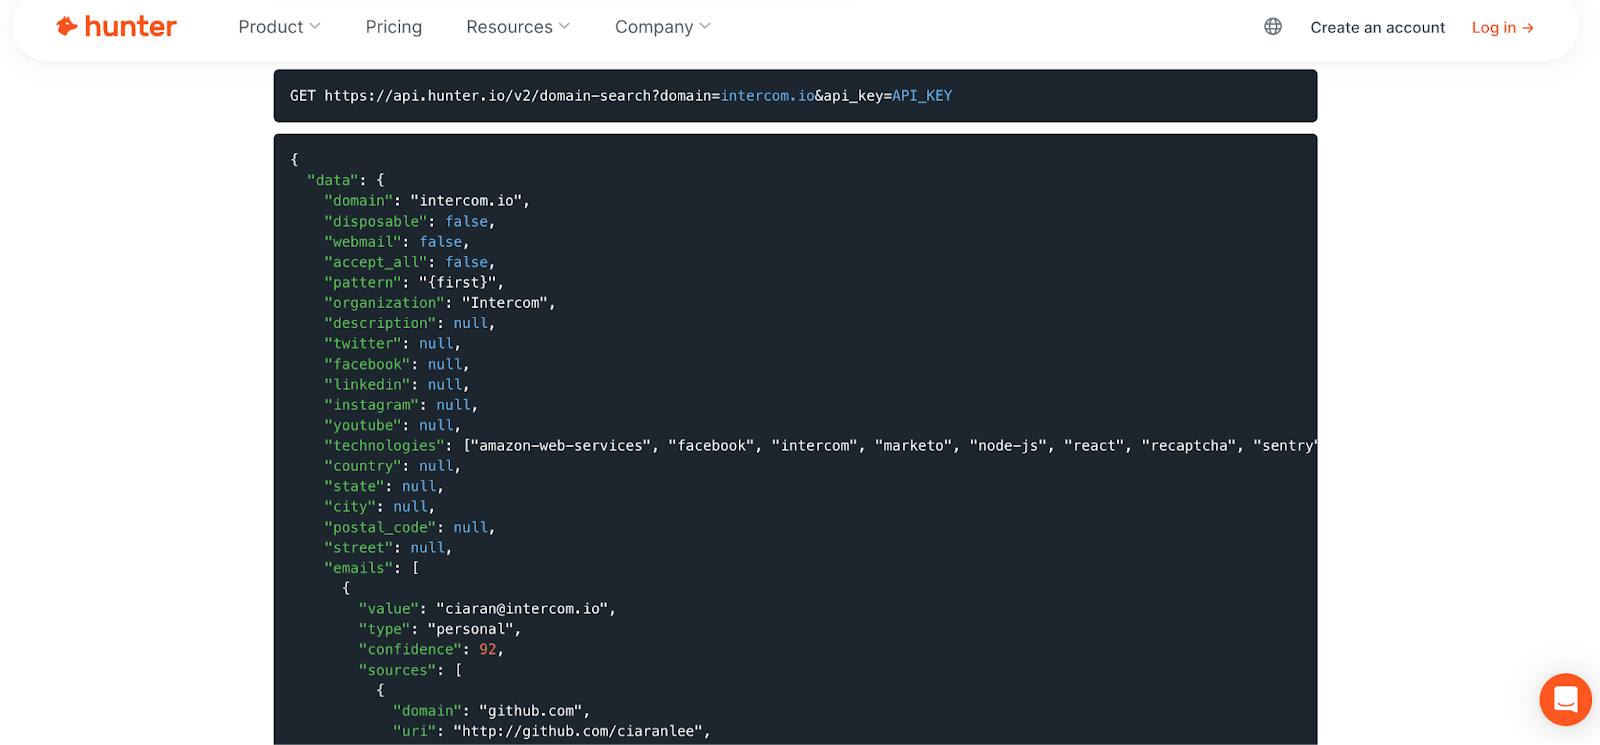Click Create an account
The width and height of the screenshot is (1600, 745).
[x=1377, y=28]
